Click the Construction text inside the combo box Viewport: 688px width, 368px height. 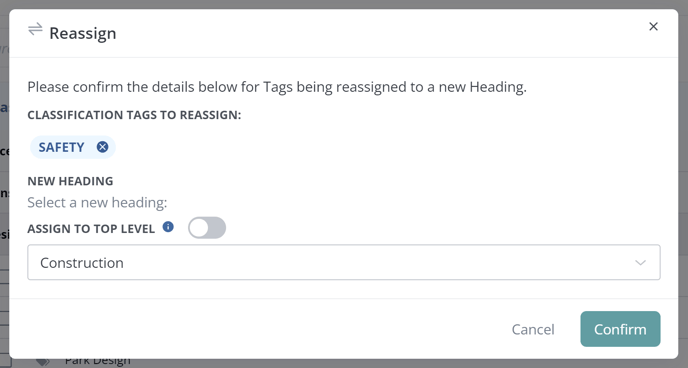pos(82,263)
